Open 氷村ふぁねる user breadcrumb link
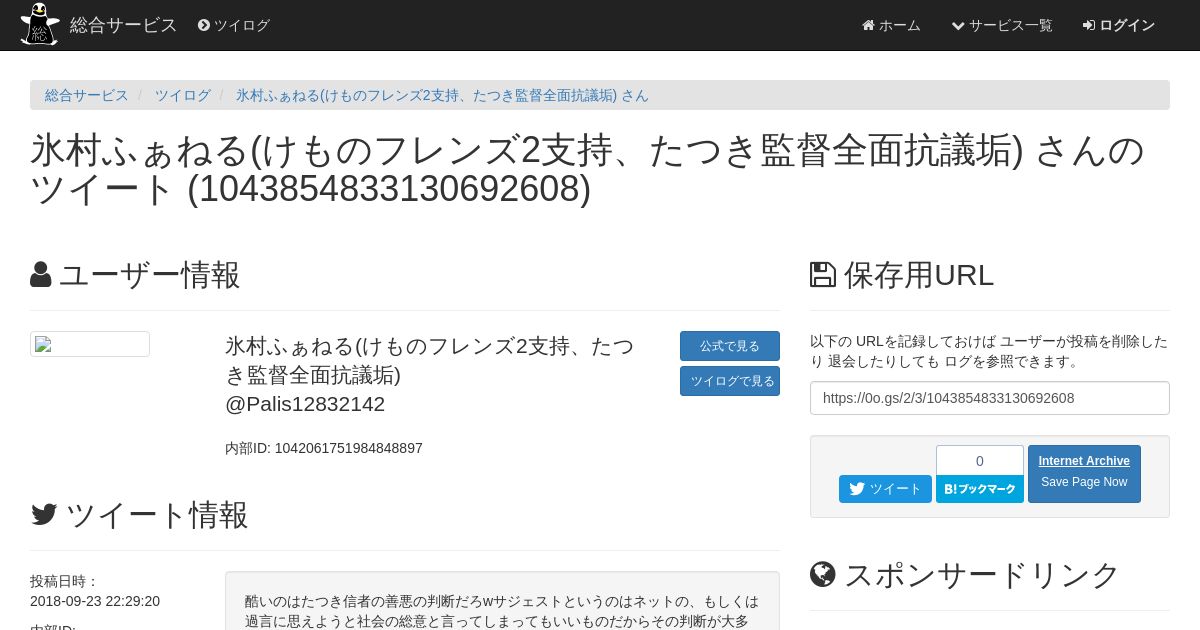 (442, 95)
